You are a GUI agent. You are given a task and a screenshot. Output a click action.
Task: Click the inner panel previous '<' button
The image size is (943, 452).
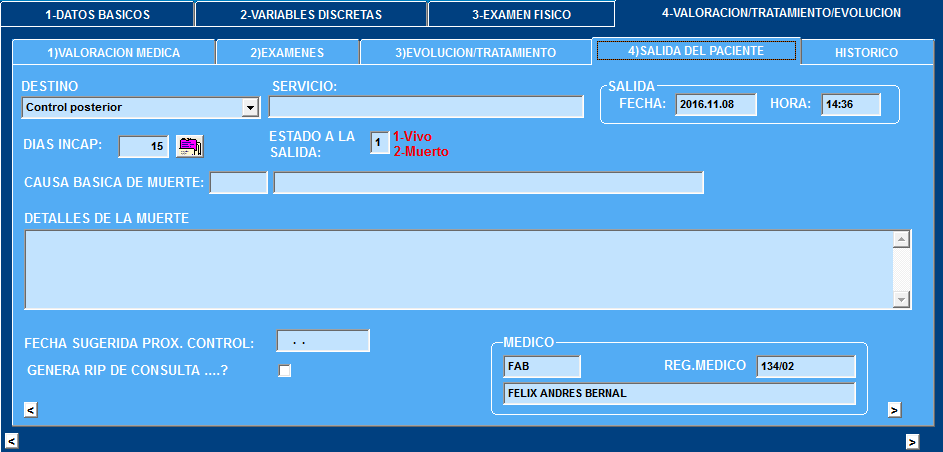[x=31, y=410]
